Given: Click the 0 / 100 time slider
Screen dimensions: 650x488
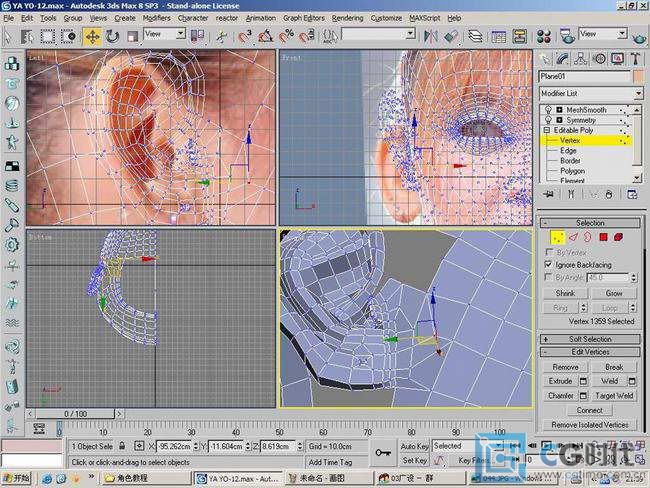Looking at the screenshot, I should 75,414.
